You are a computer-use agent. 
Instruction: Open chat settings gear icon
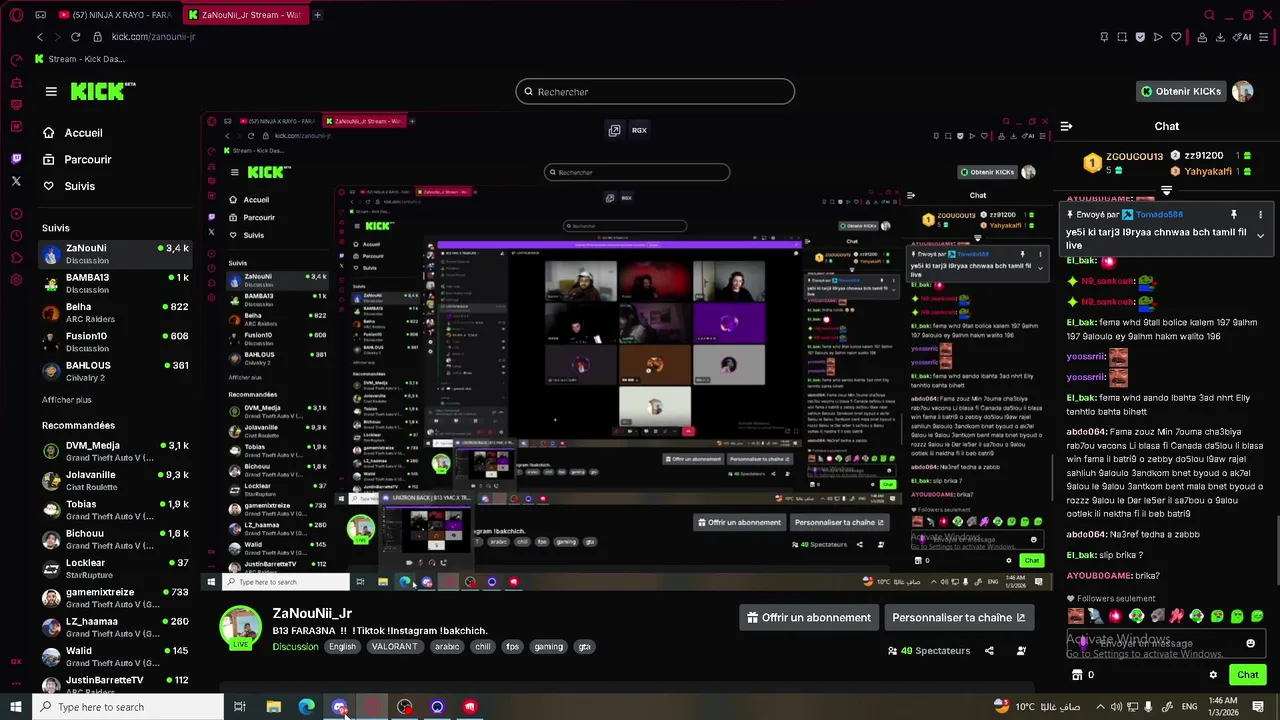click(1213, 675)
